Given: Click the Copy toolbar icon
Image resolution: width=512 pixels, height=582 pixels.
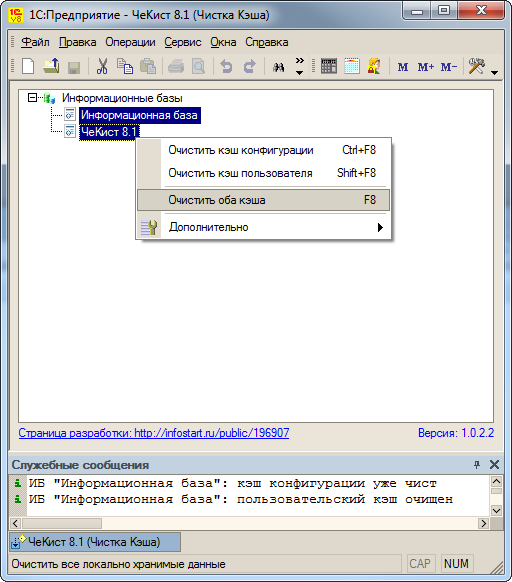Looking at the screenshot, I should coord(125,67).
